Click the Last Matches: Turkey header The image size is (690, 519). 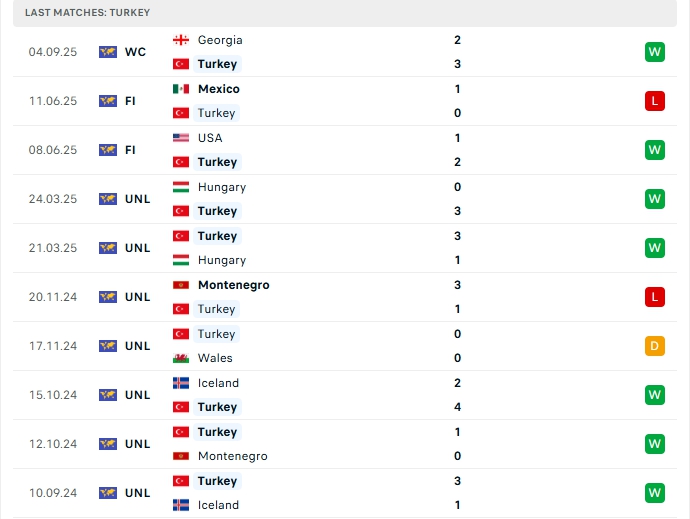[x=88, y=12]
